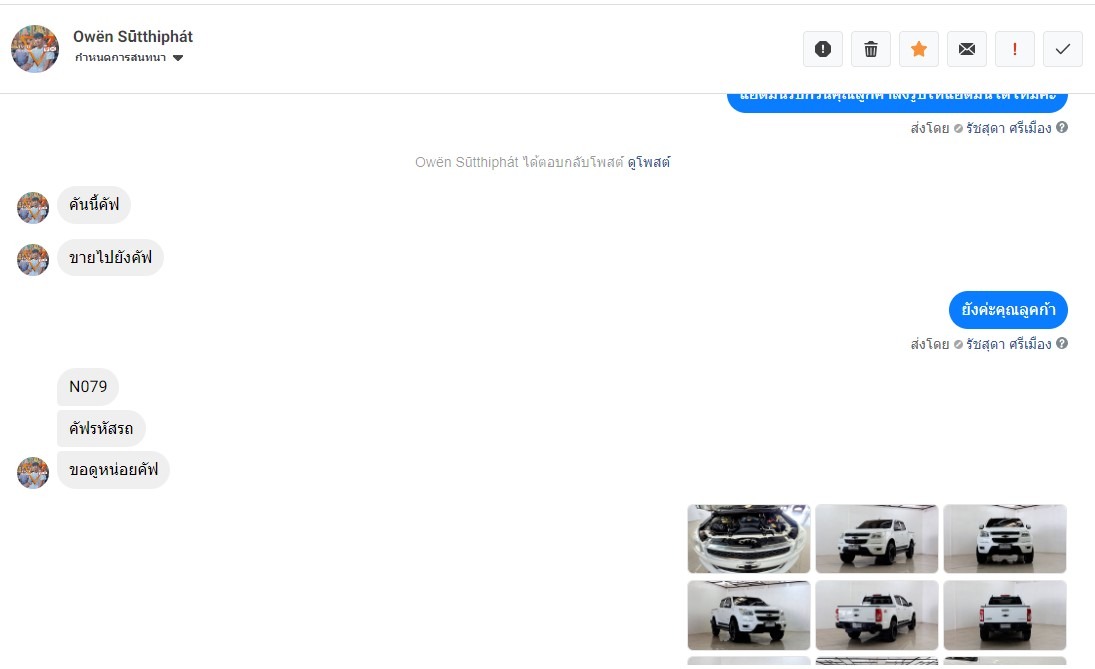Click the N079 message bubble
1095x669 pixels.
click(88, 386)
